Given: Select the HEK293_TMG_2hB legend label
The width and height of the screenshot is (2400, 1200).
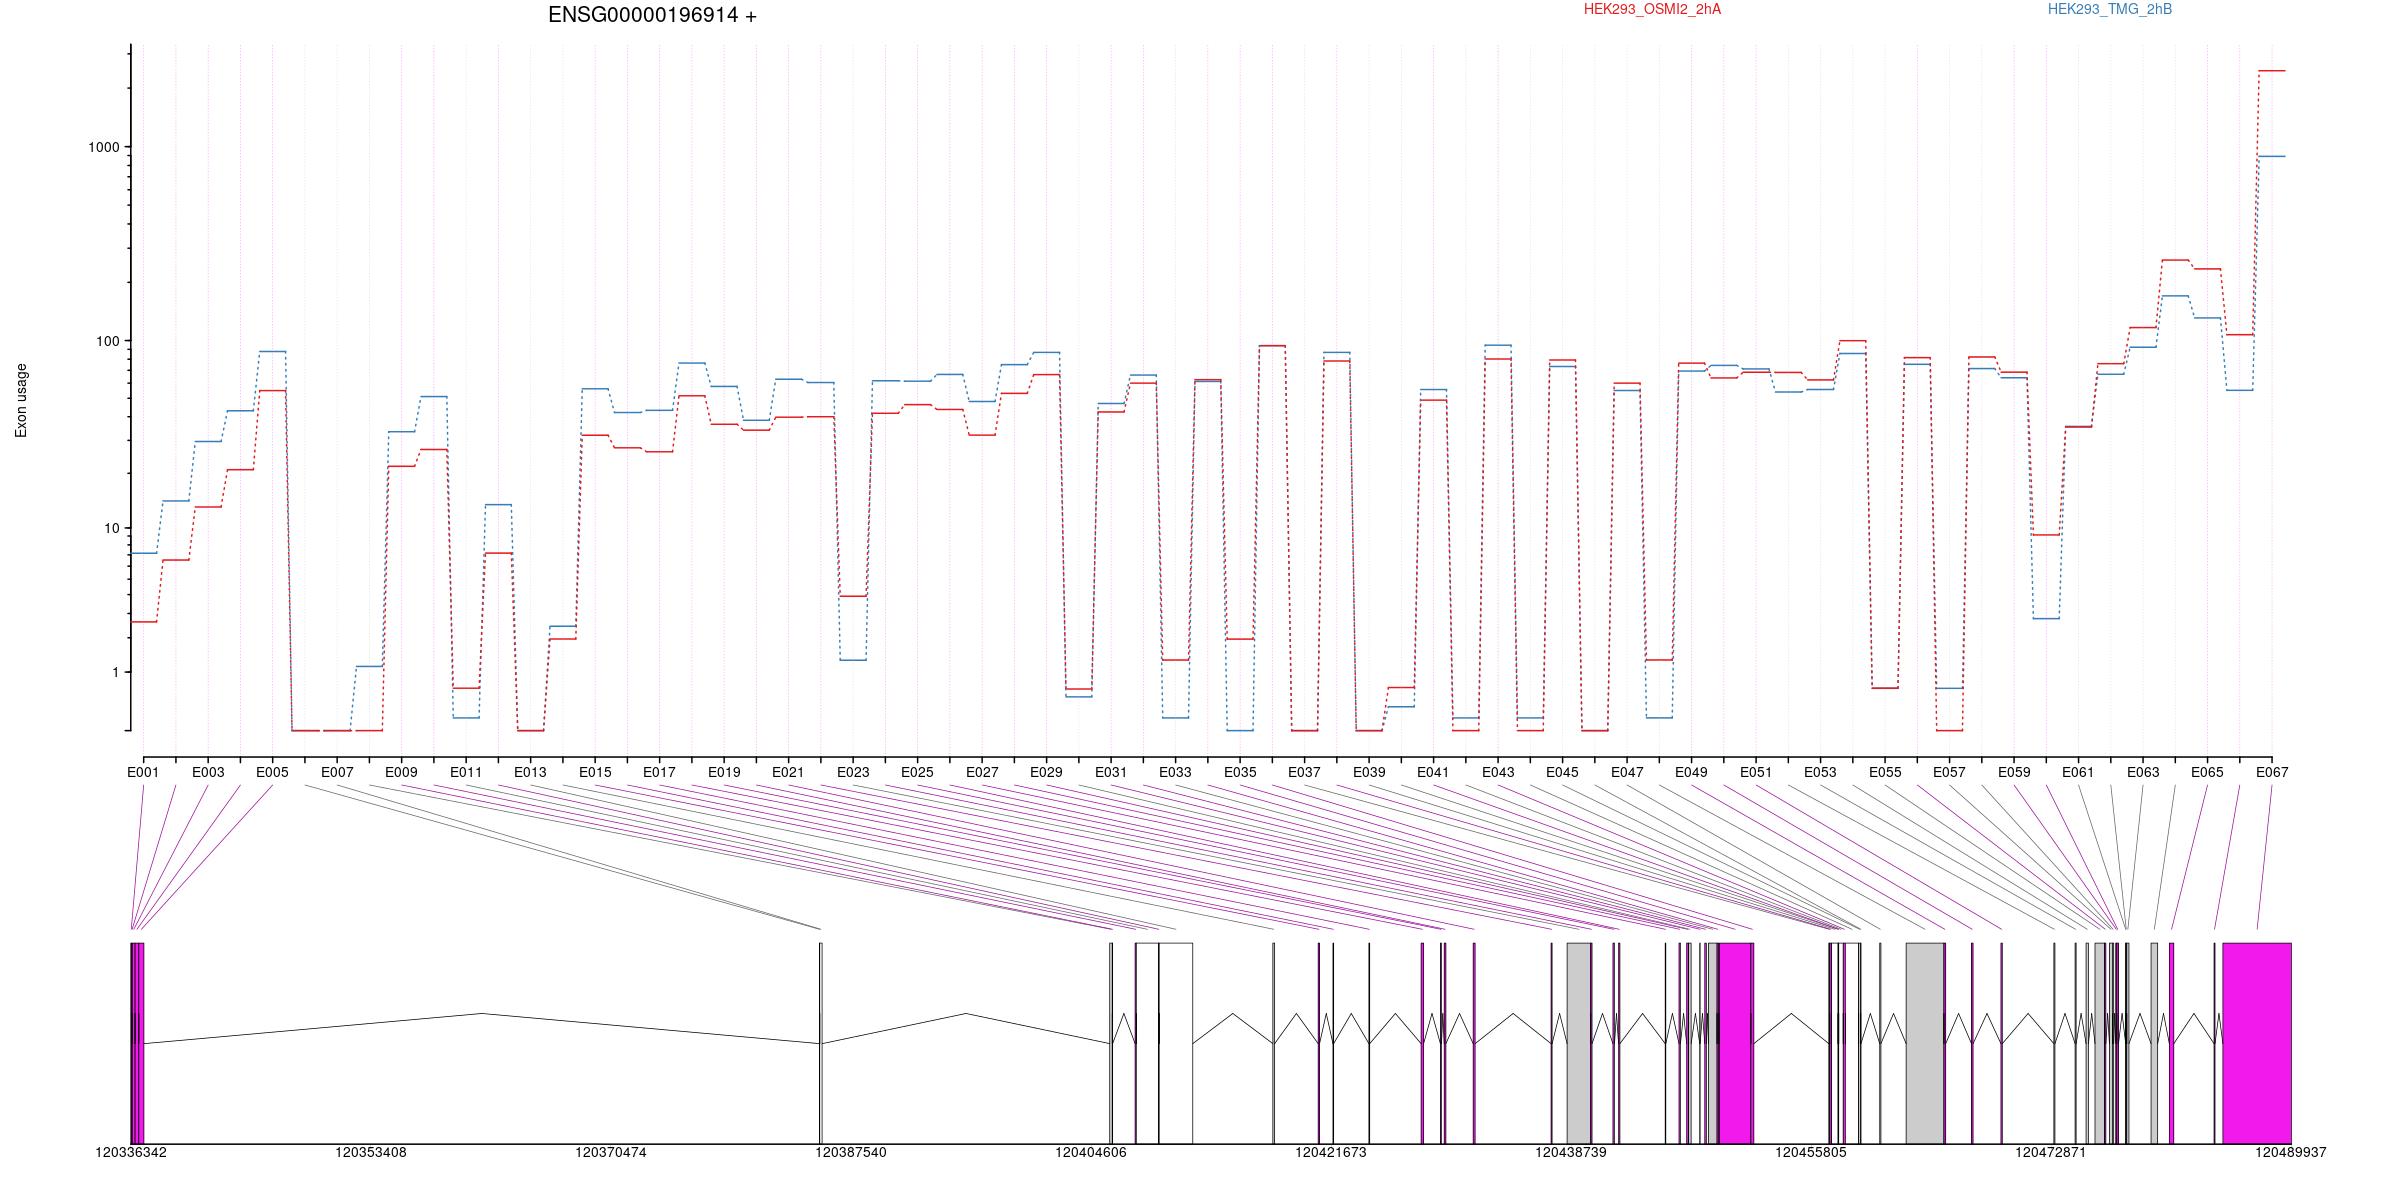Looking at the screenshot, I should click(2110, 9).
